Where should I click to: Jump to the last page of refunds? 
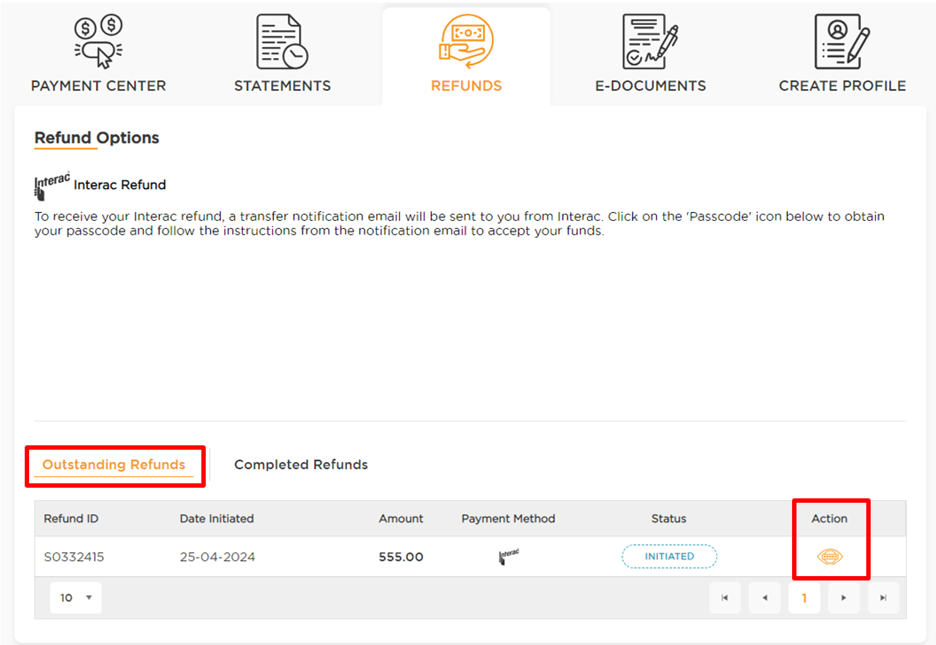coord(883,598)
